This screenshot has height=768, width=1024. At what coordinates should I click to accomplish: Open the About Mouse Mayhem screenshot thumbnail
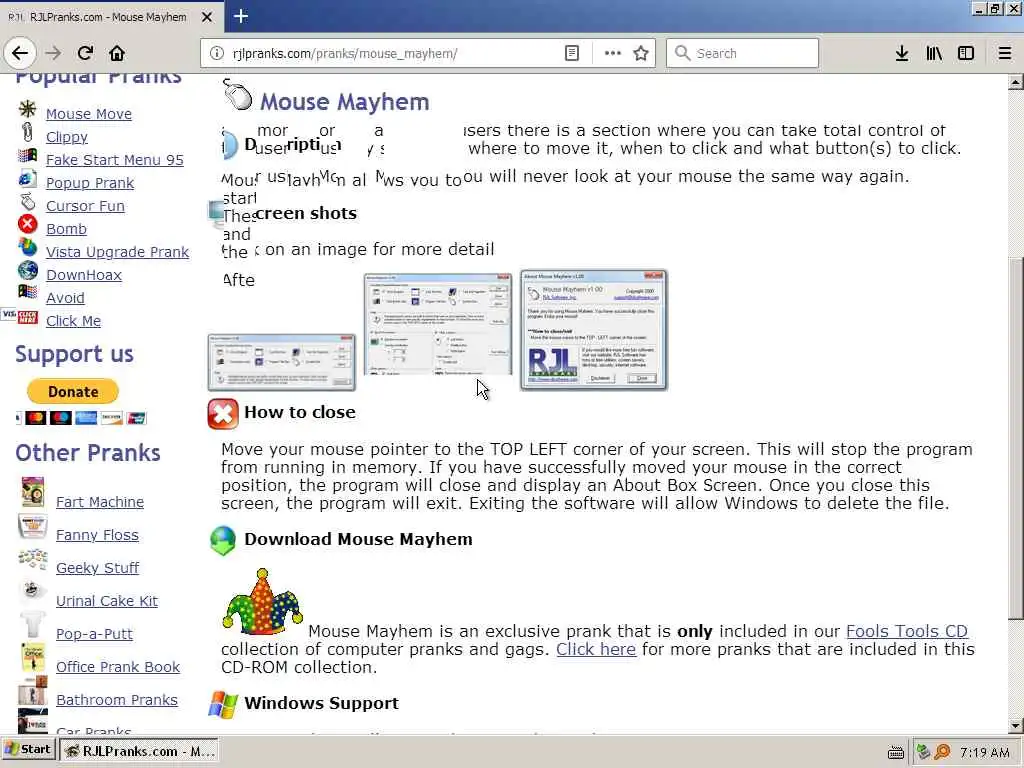pyautogui.click(x=594, y=330)
